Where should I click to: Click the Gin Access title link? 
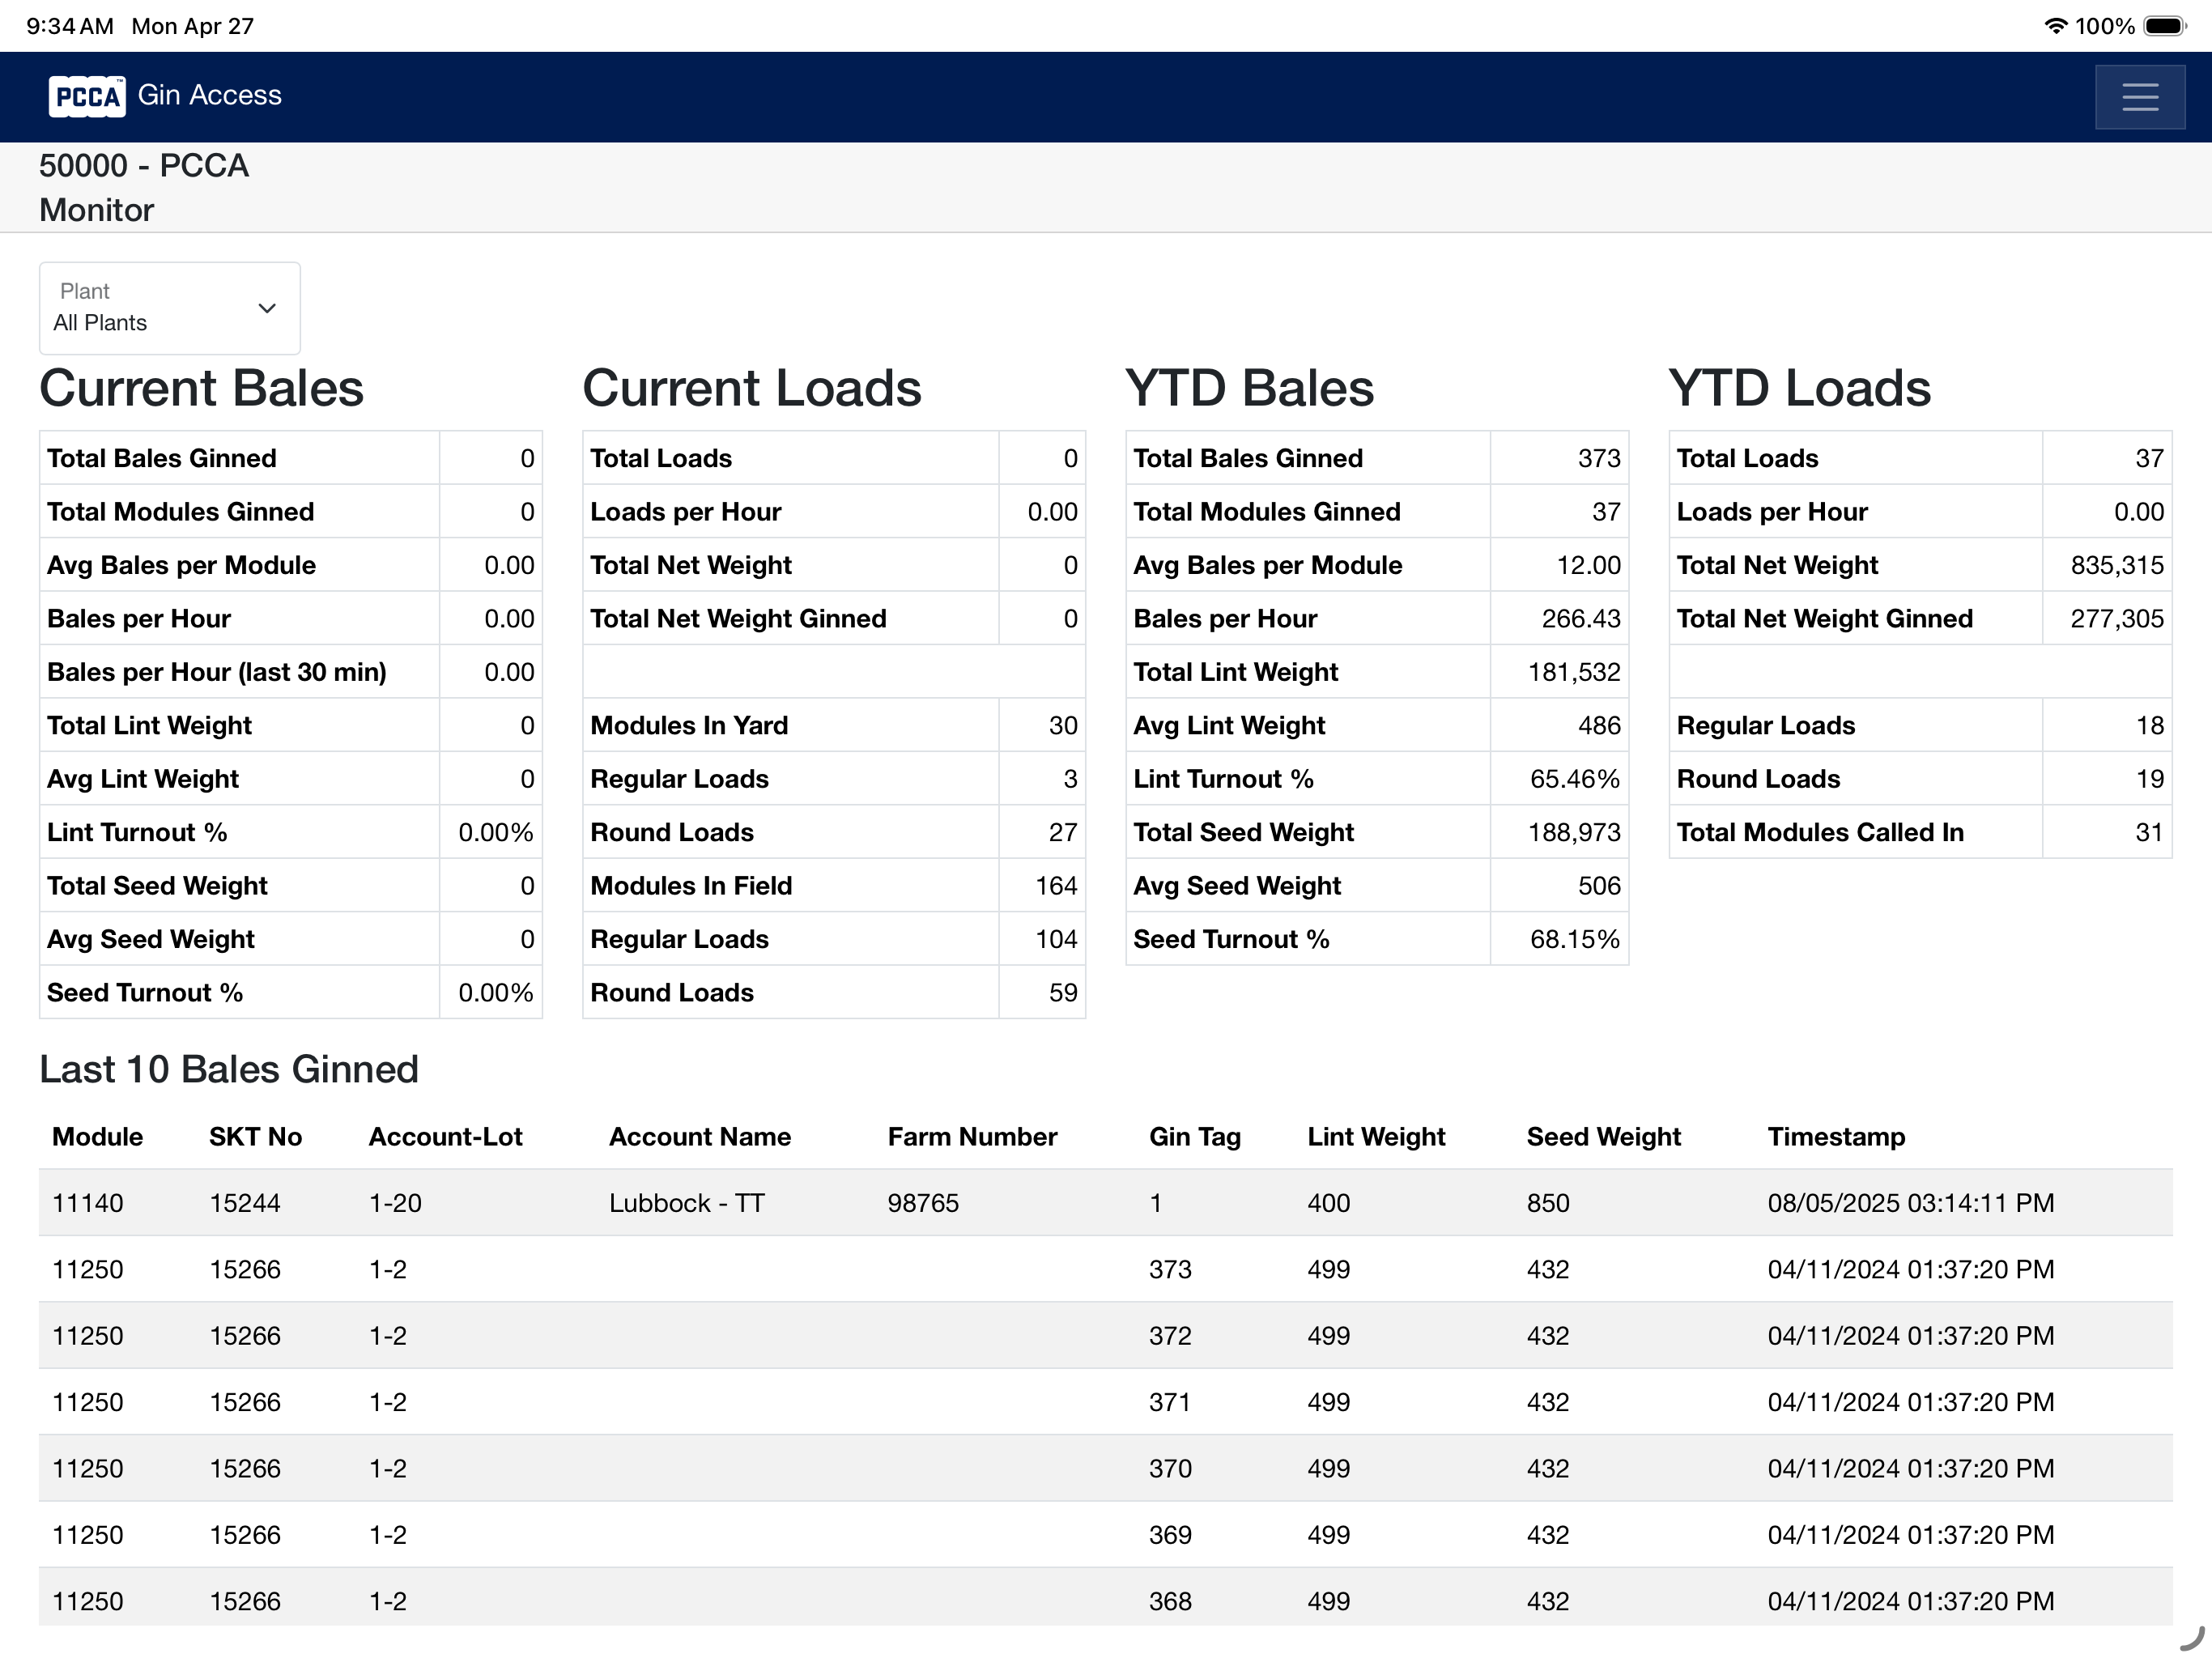[210, 95]
